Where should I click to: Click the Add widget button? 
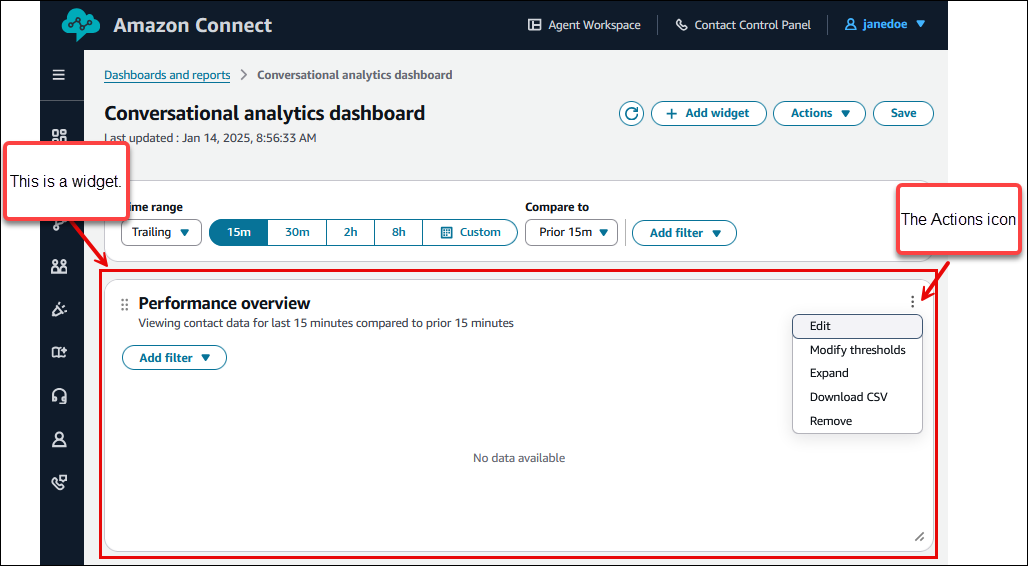[x=708, y=114]
